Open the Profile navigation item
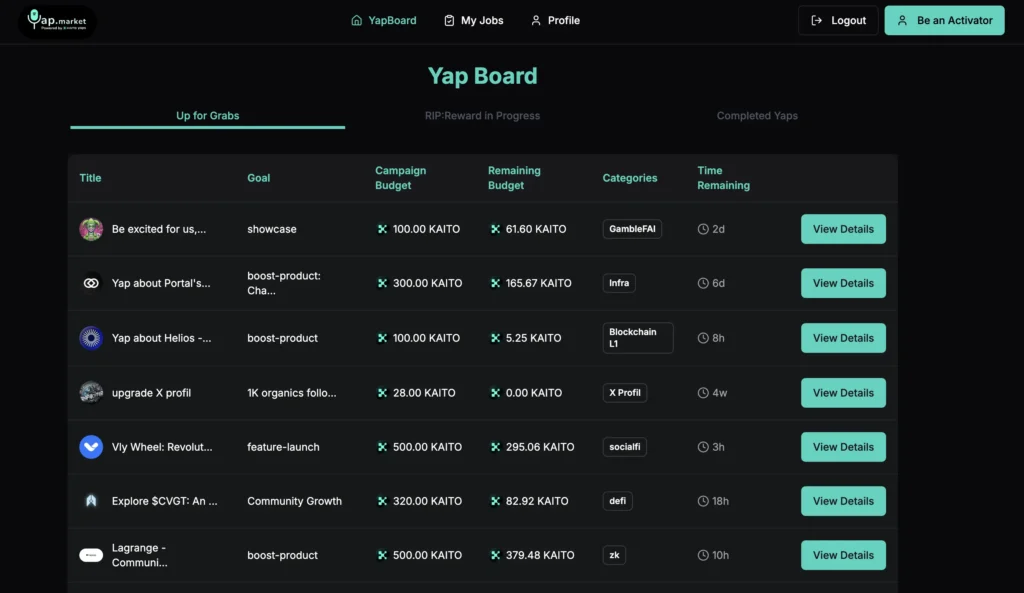The height and width of the screenshot is (593, 1024). (555, 20)
